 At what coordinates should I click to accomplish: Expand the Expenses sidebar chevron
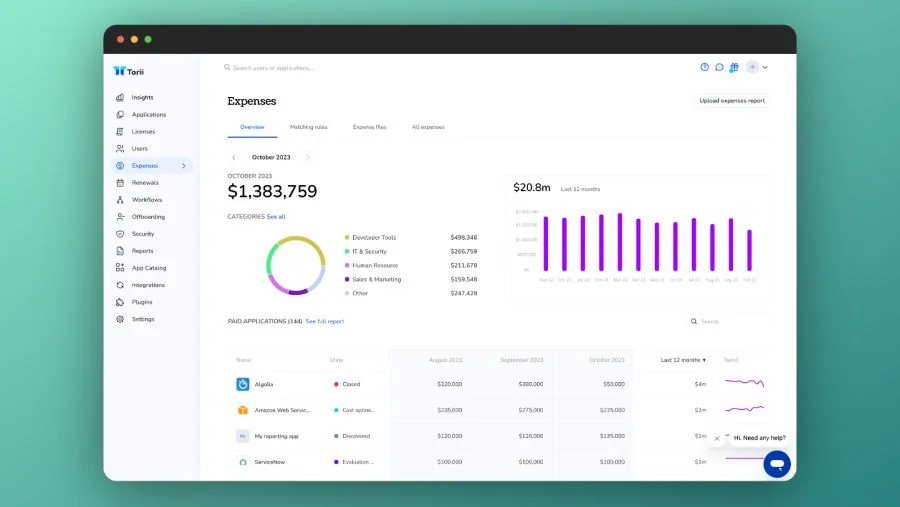pos(184,166)
